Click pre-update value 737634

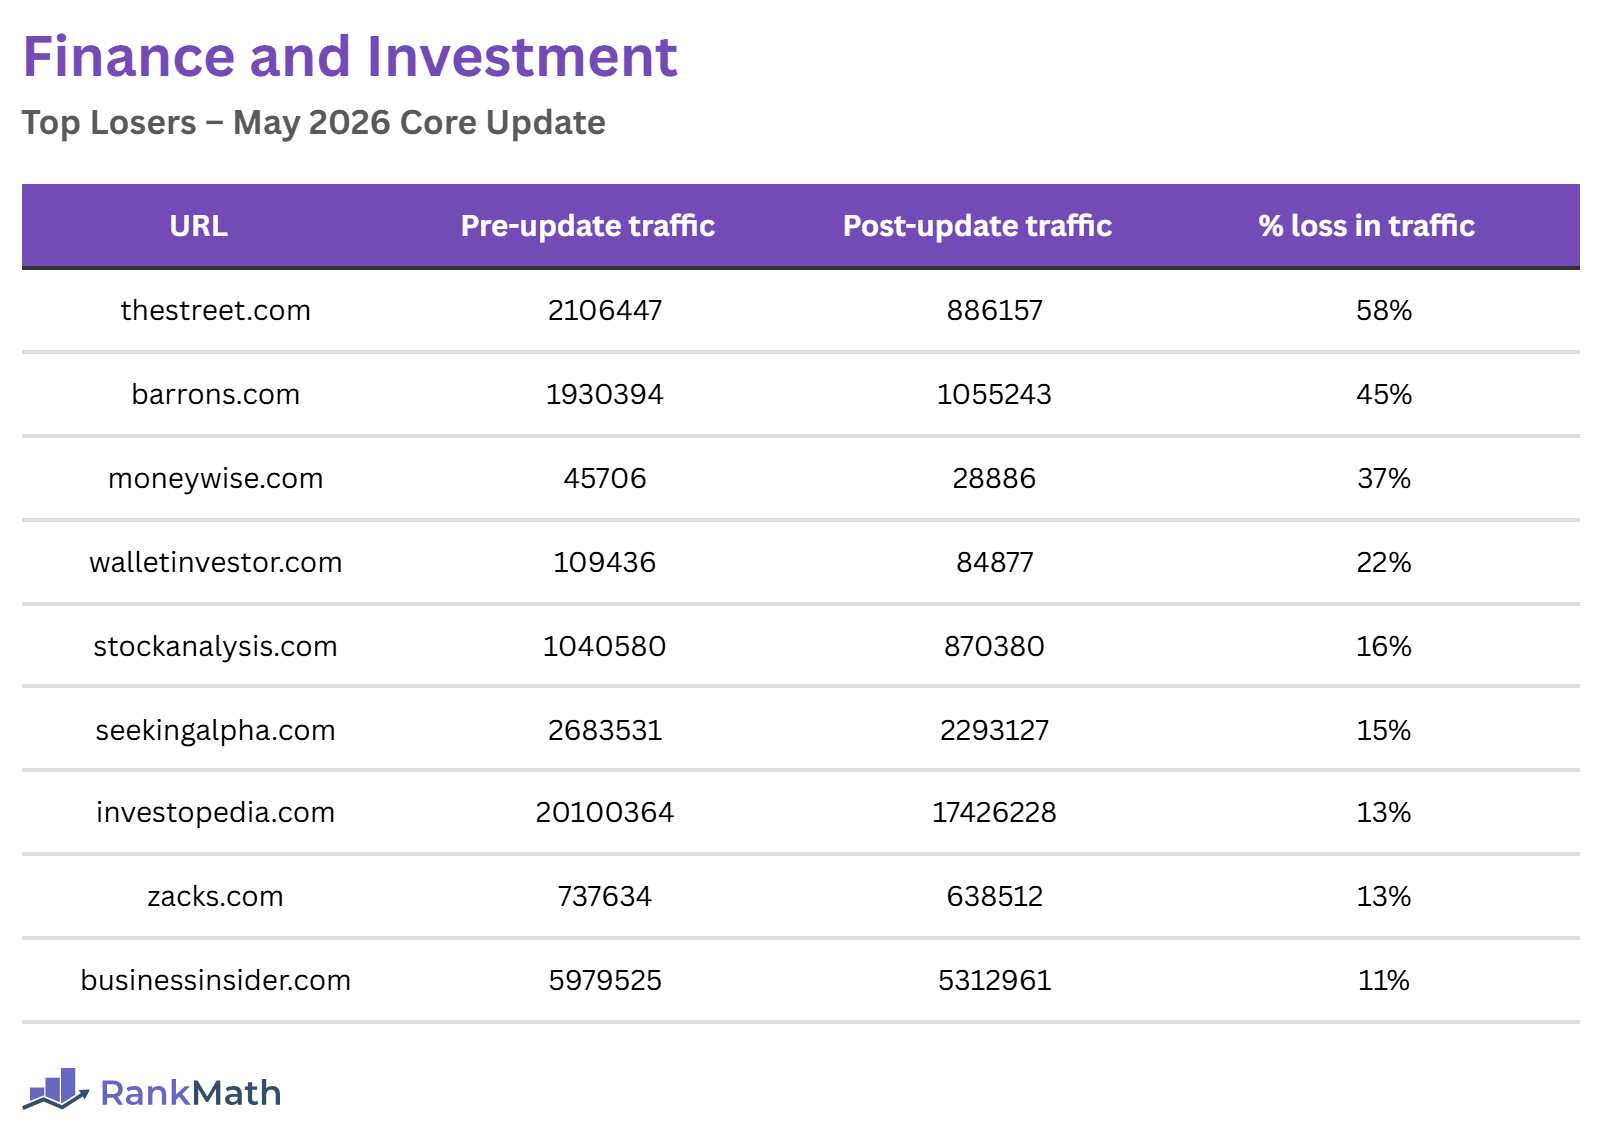(605, 896)
